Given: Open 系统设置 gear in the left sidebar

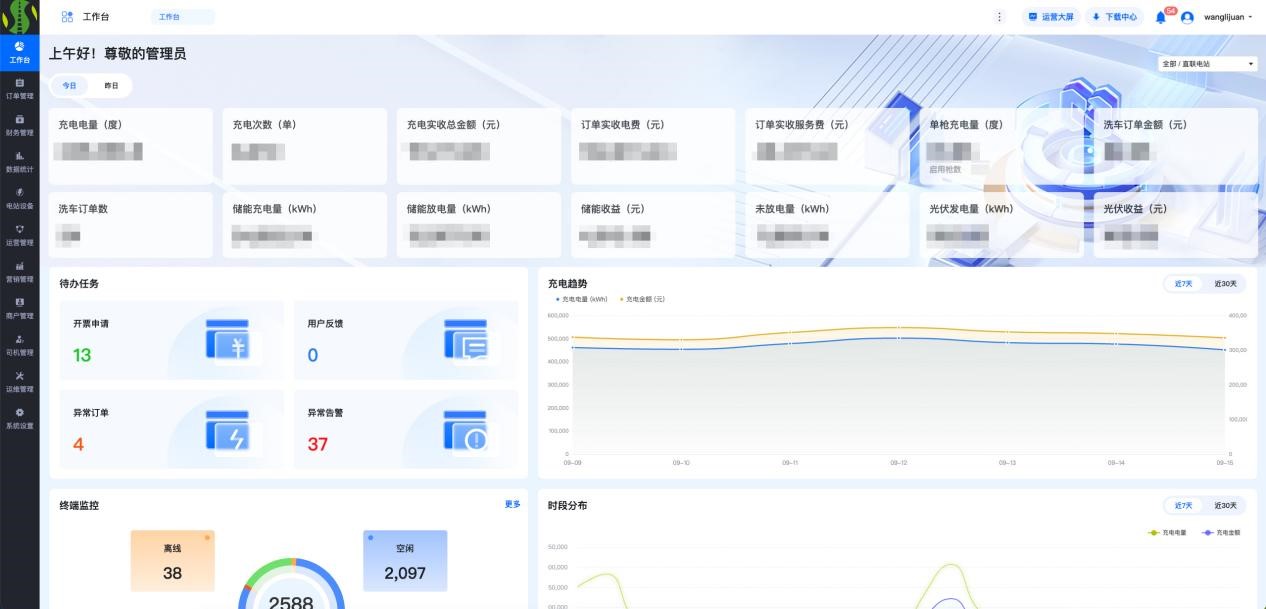Looking at the screenshot, I should coord(19,418).
